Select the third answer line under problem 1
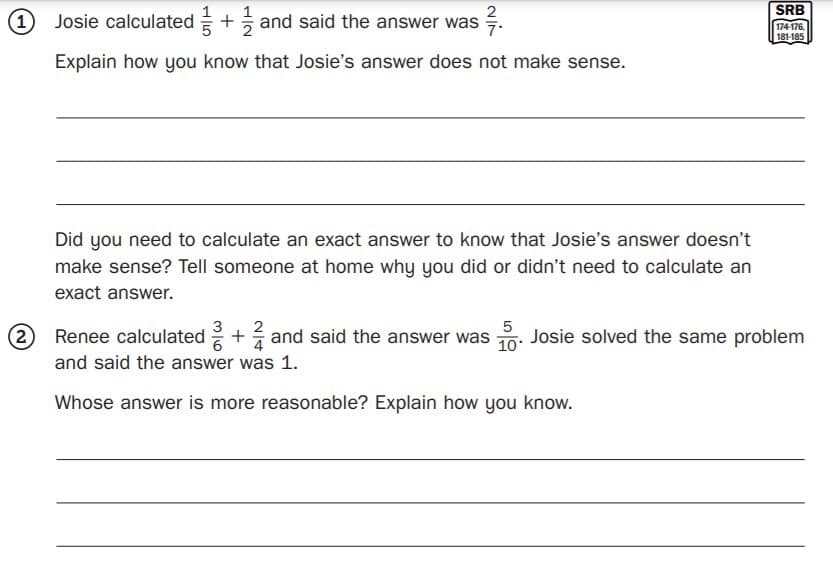This screenshot has height=567, width=833. pyautogui.click(x=430, y=202)
